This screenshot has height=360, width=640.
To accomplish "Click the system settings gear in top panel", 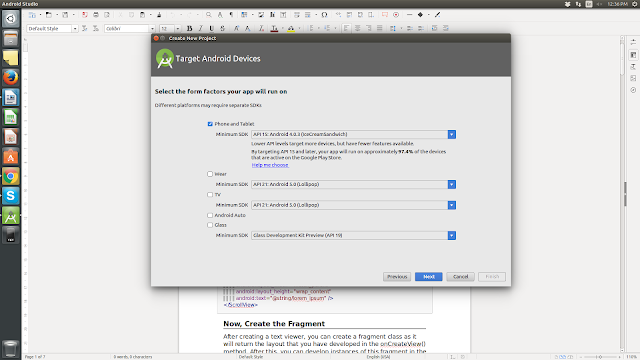I will coord(635,4).
